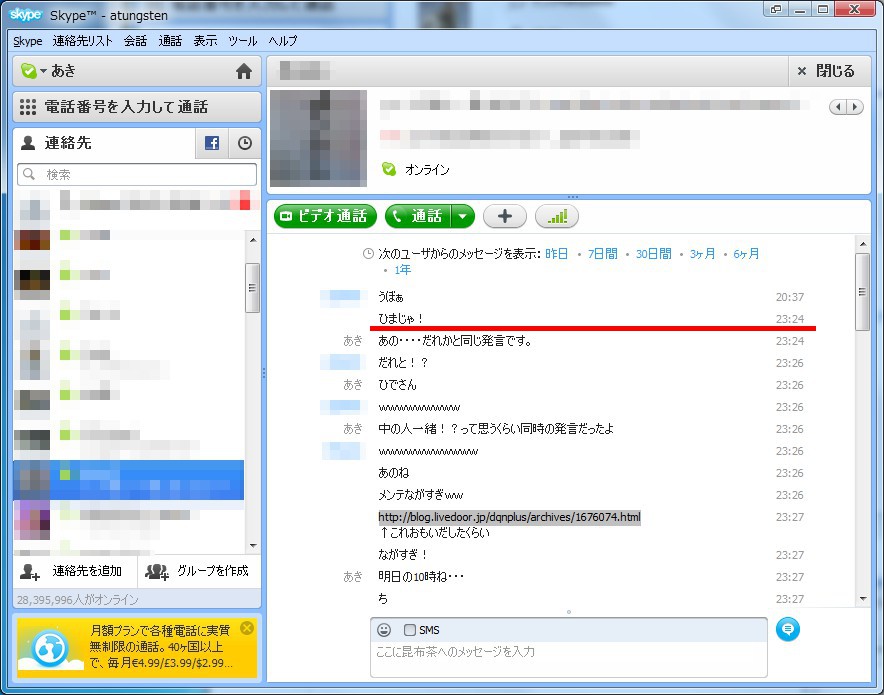Image resolution: width=884 pixels, height=695 pixels.
Task: Open the ツール menu
Action: coord(242,41)
